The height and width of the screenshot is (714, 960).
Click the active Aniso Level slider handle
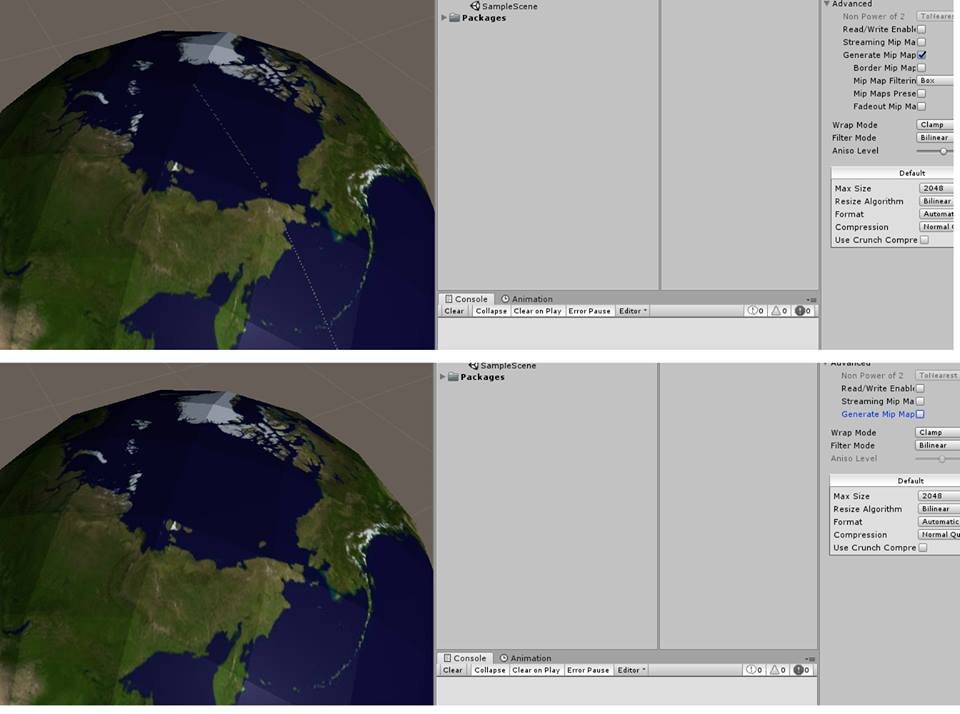click(943, 151)
